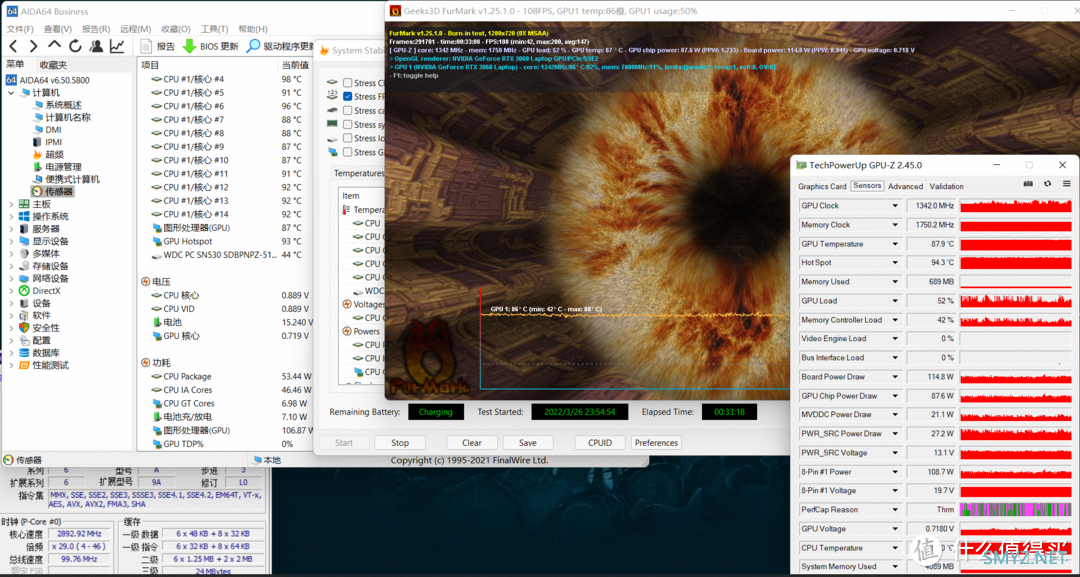Enable first Stress CPU checkbox
This screenshot has width=1080, height=577.
click(x=347, y=83)
